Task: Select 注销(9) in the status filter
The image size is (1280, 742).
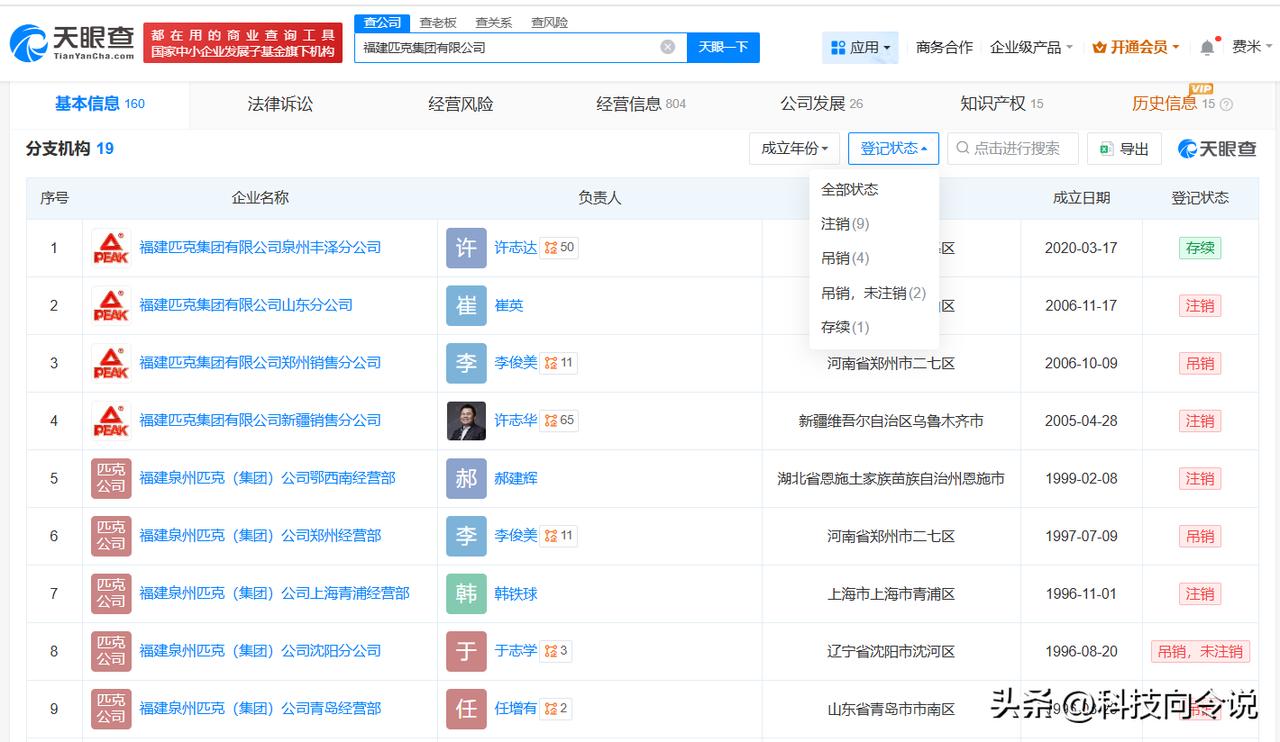Action: (x=845, y=224)
